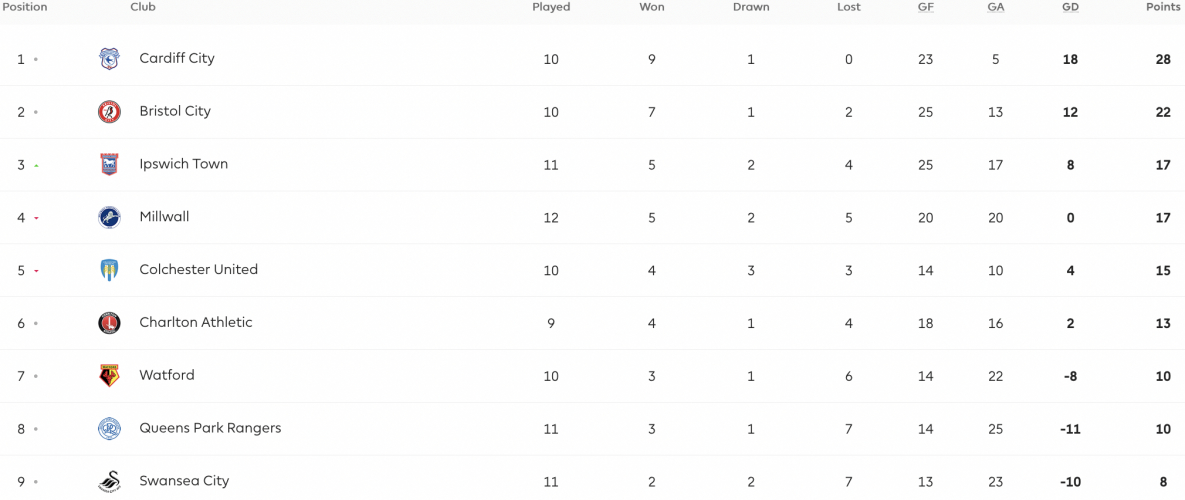Screen dimensions: 1185x500
Task: Click the GF column header
Action: [926, 7]
